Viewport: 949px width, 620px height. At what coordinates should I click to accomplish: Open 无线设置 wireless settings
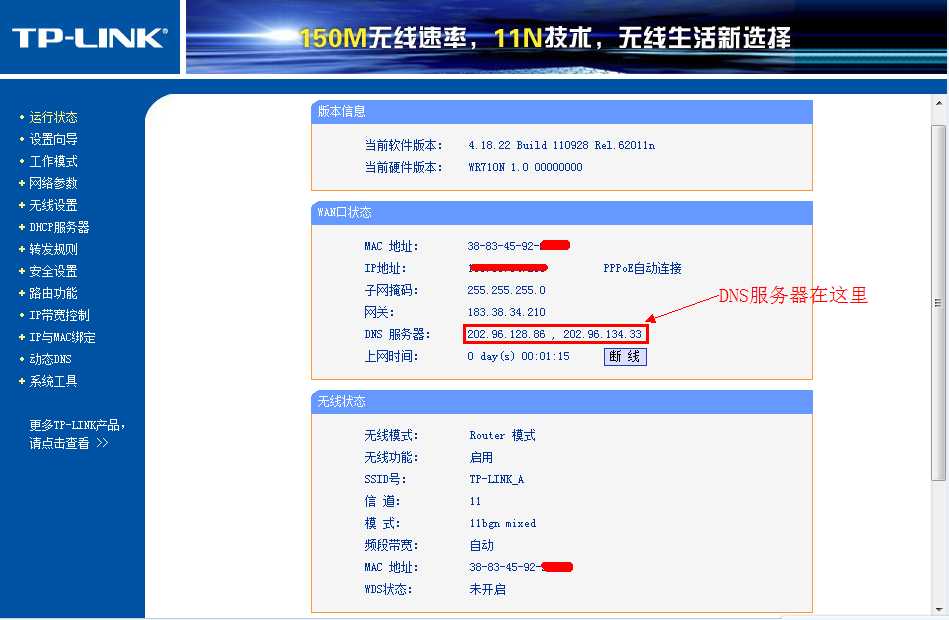click(x=55, y=205)
